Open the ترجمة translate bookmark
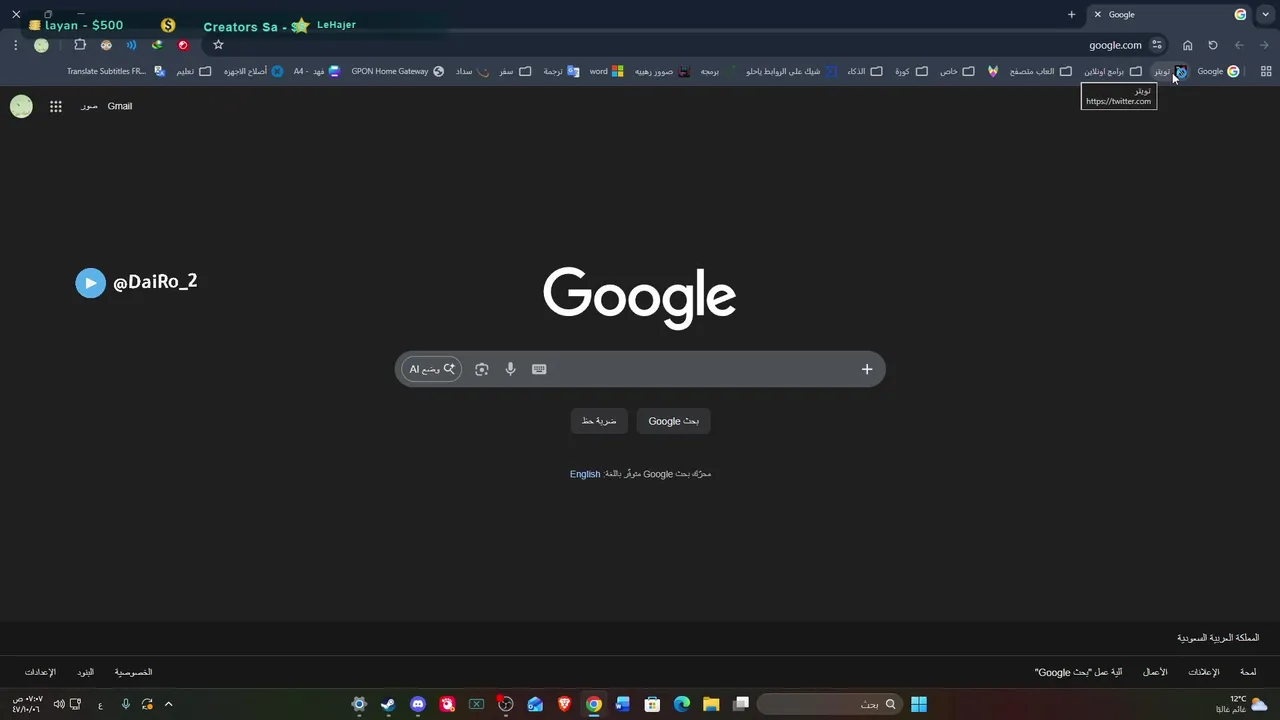This screenshot has width=1280, height=720. click(561, 71)
